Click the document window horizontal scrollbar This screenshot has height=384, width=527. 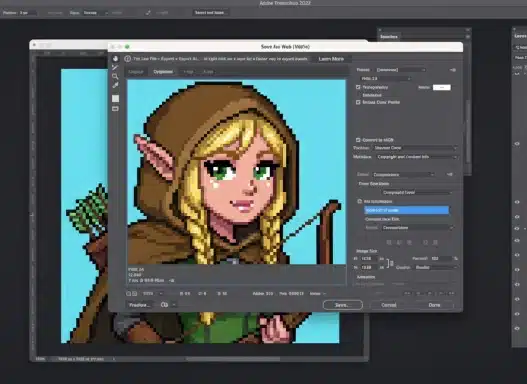(233, 359)
